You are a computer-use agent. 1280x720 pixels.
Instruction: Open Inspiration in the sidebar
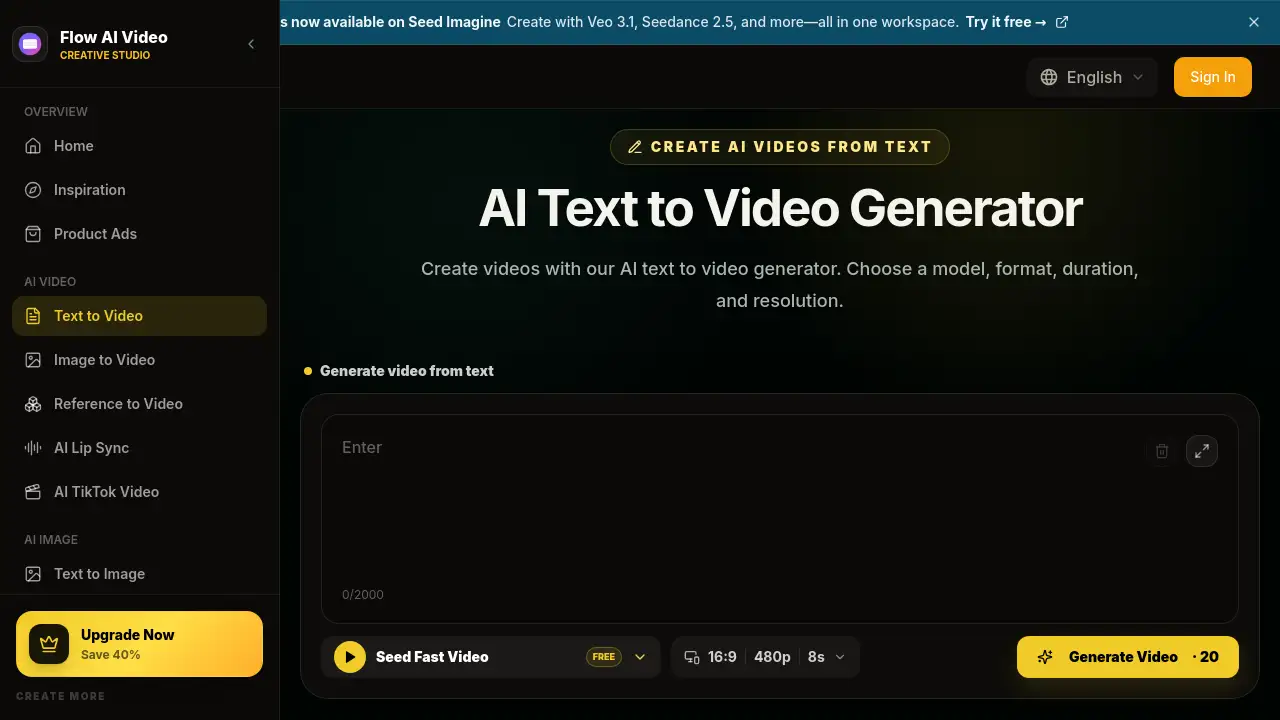click(x=139, y=190)
